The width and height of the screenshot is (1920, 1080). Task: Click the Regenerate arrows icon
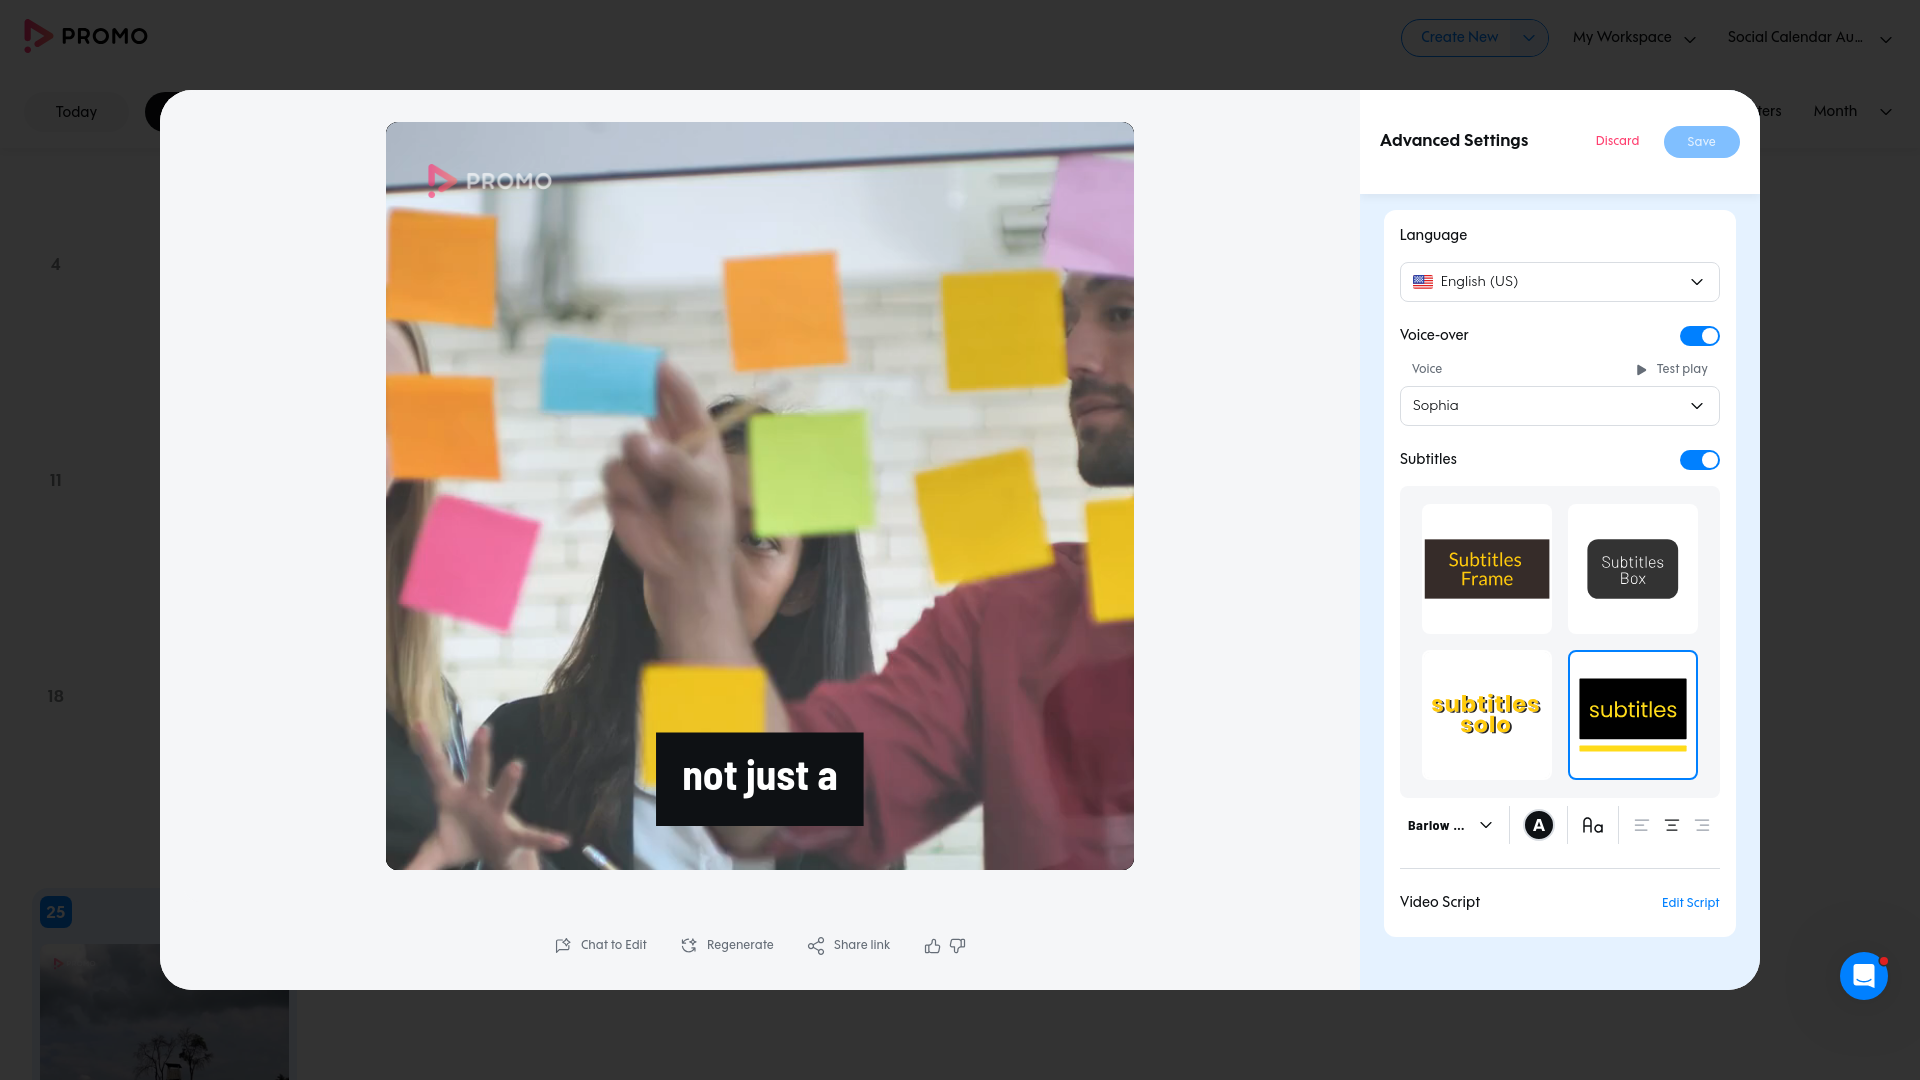(x=689, y=945)
